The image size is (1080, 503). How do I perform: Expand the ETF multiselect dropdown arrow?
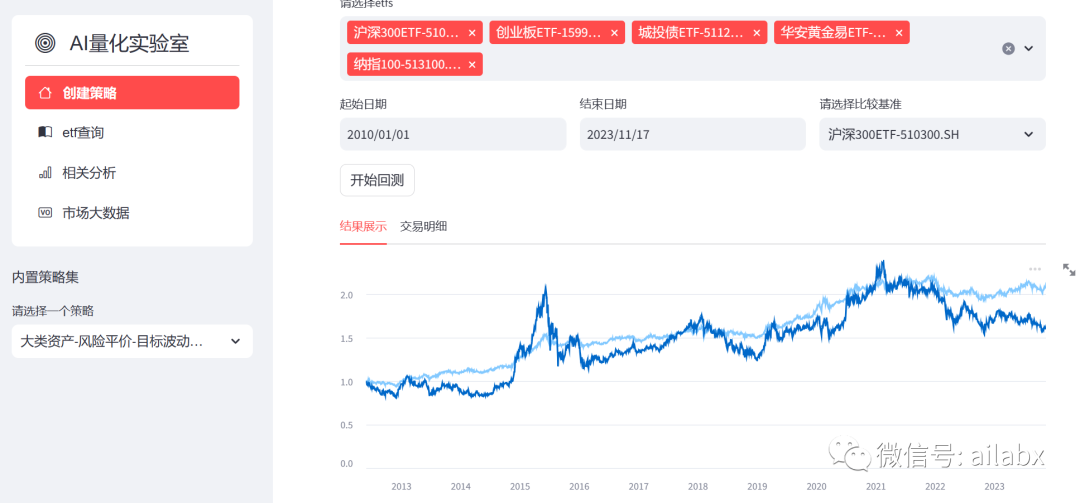click(x=1029, y=48)
